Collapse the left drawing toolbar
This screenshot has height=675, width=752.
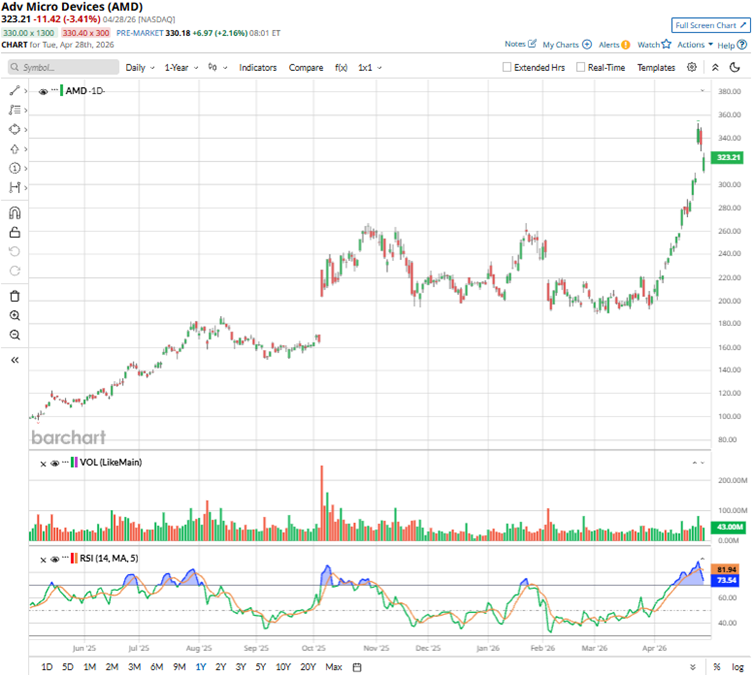[14, 360]
